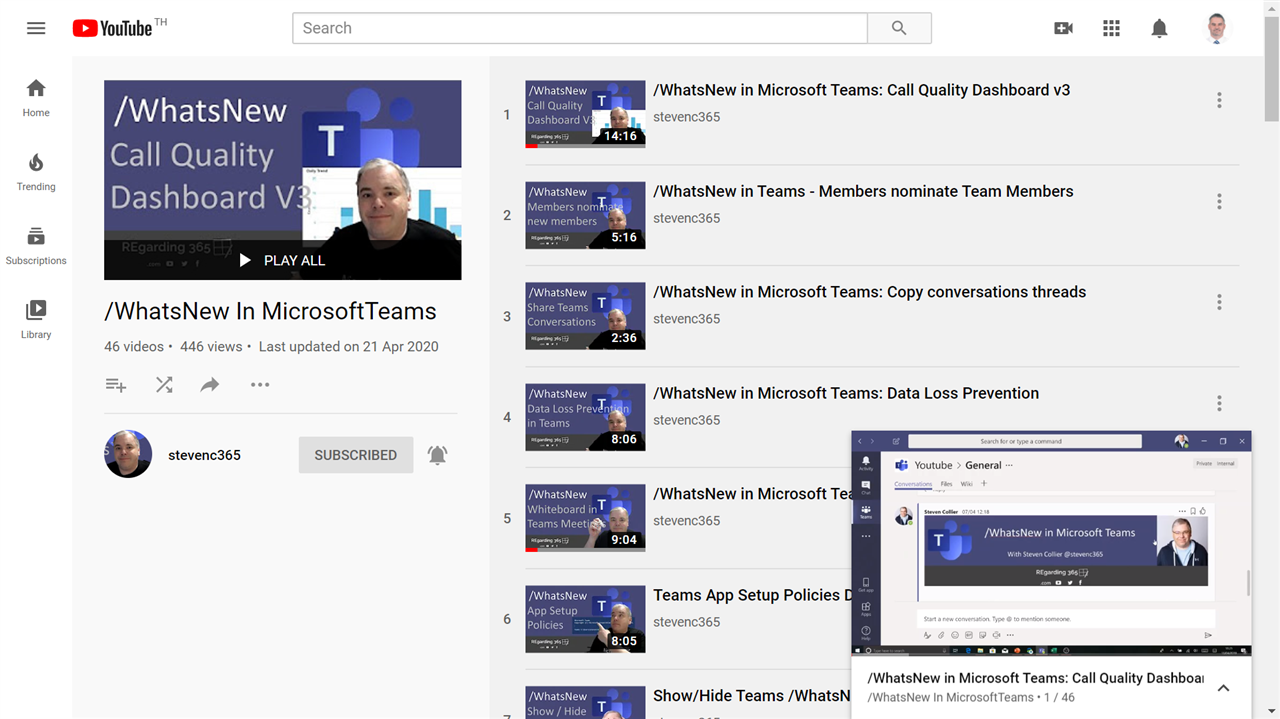Open stevenc365 under Data Loss Prevention video
The width and height of the screenshot is (1280, 719).
tap(686, 420)
